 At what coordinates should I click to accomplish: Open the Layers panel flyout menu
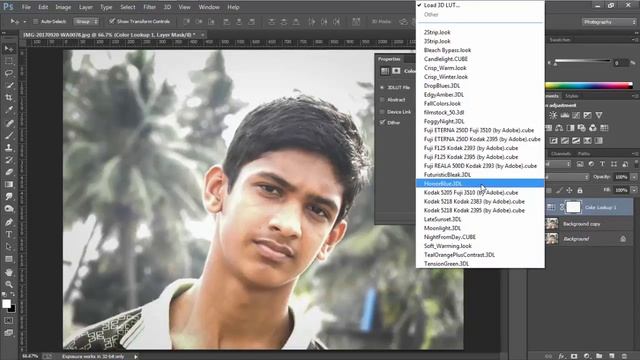point(635,153)
